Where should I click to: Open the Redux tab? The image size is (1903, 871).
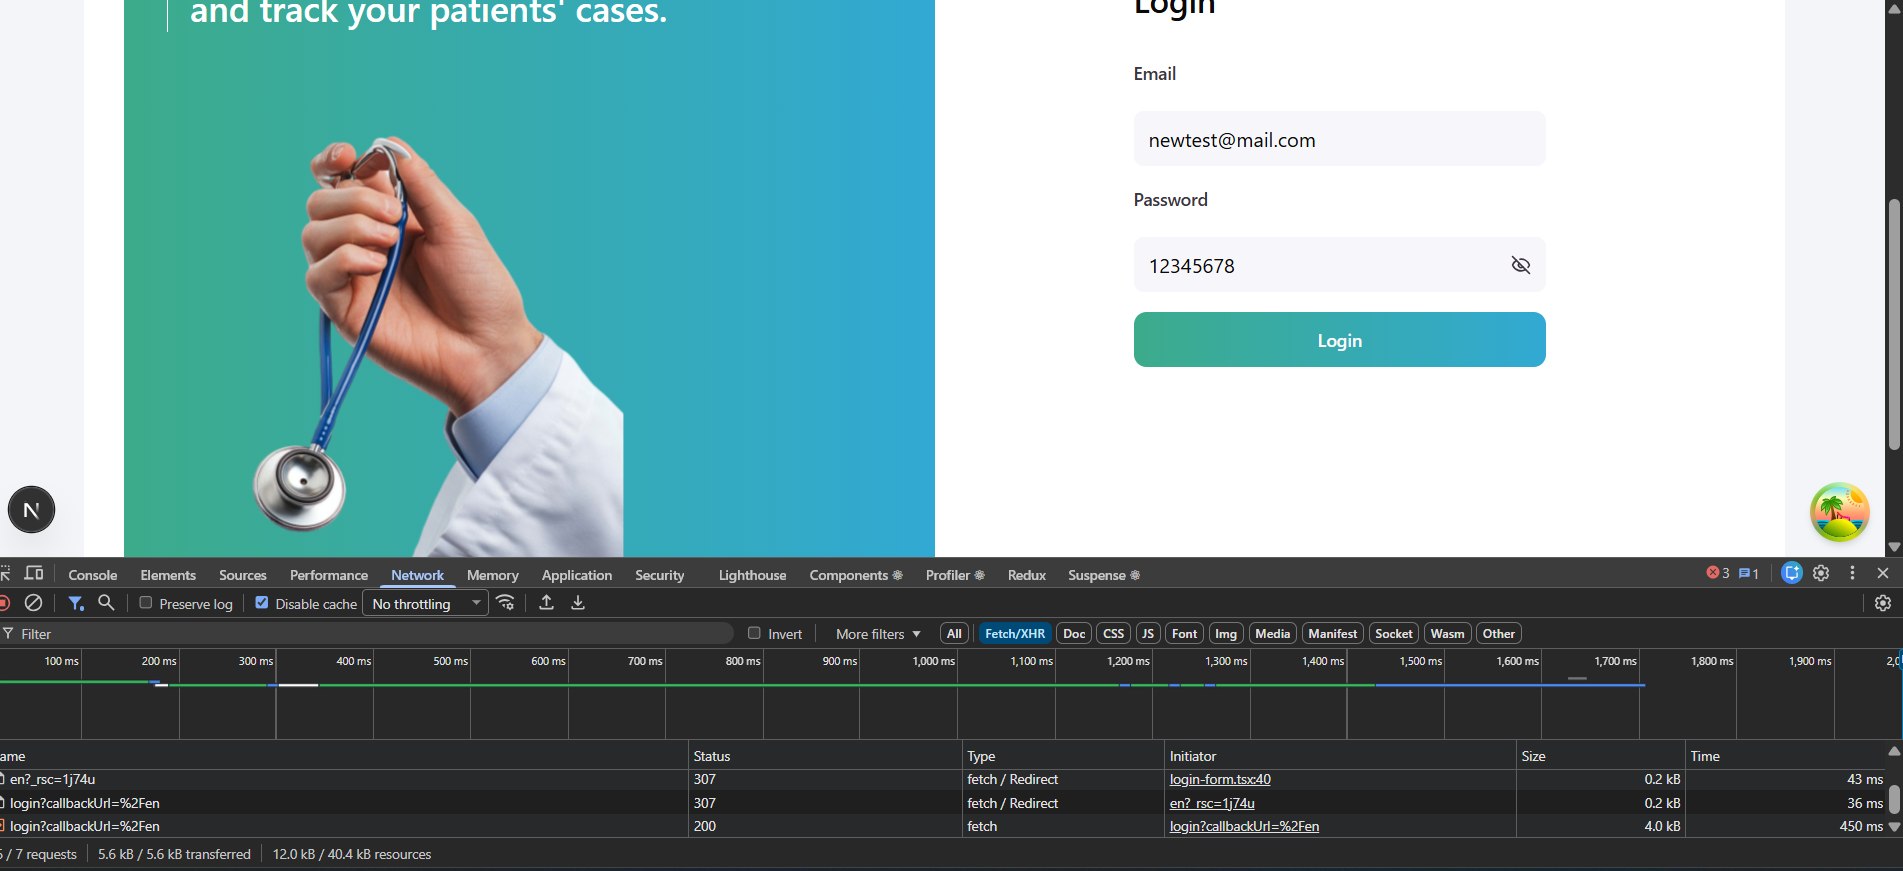coord(1027,575)
